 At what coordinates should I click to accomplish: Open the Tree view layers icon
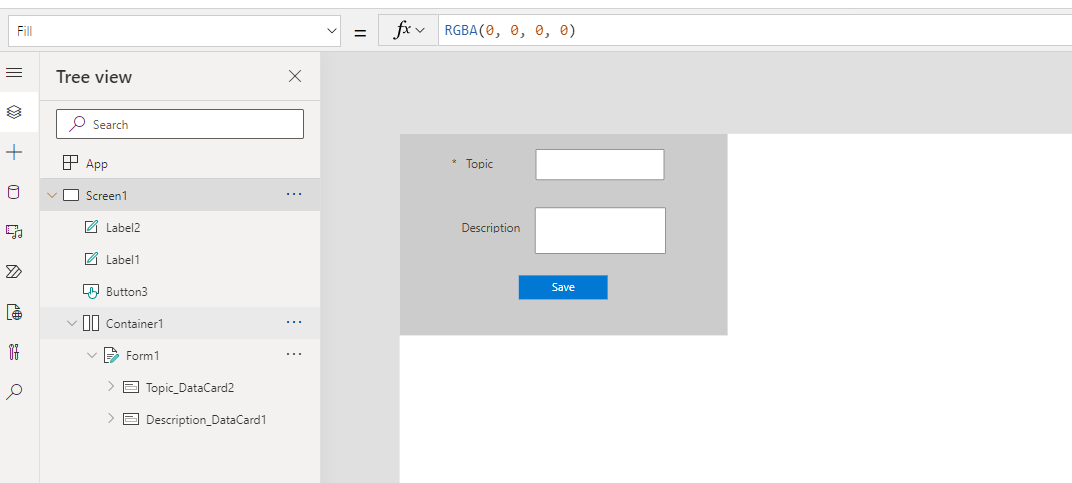(14, 112)
